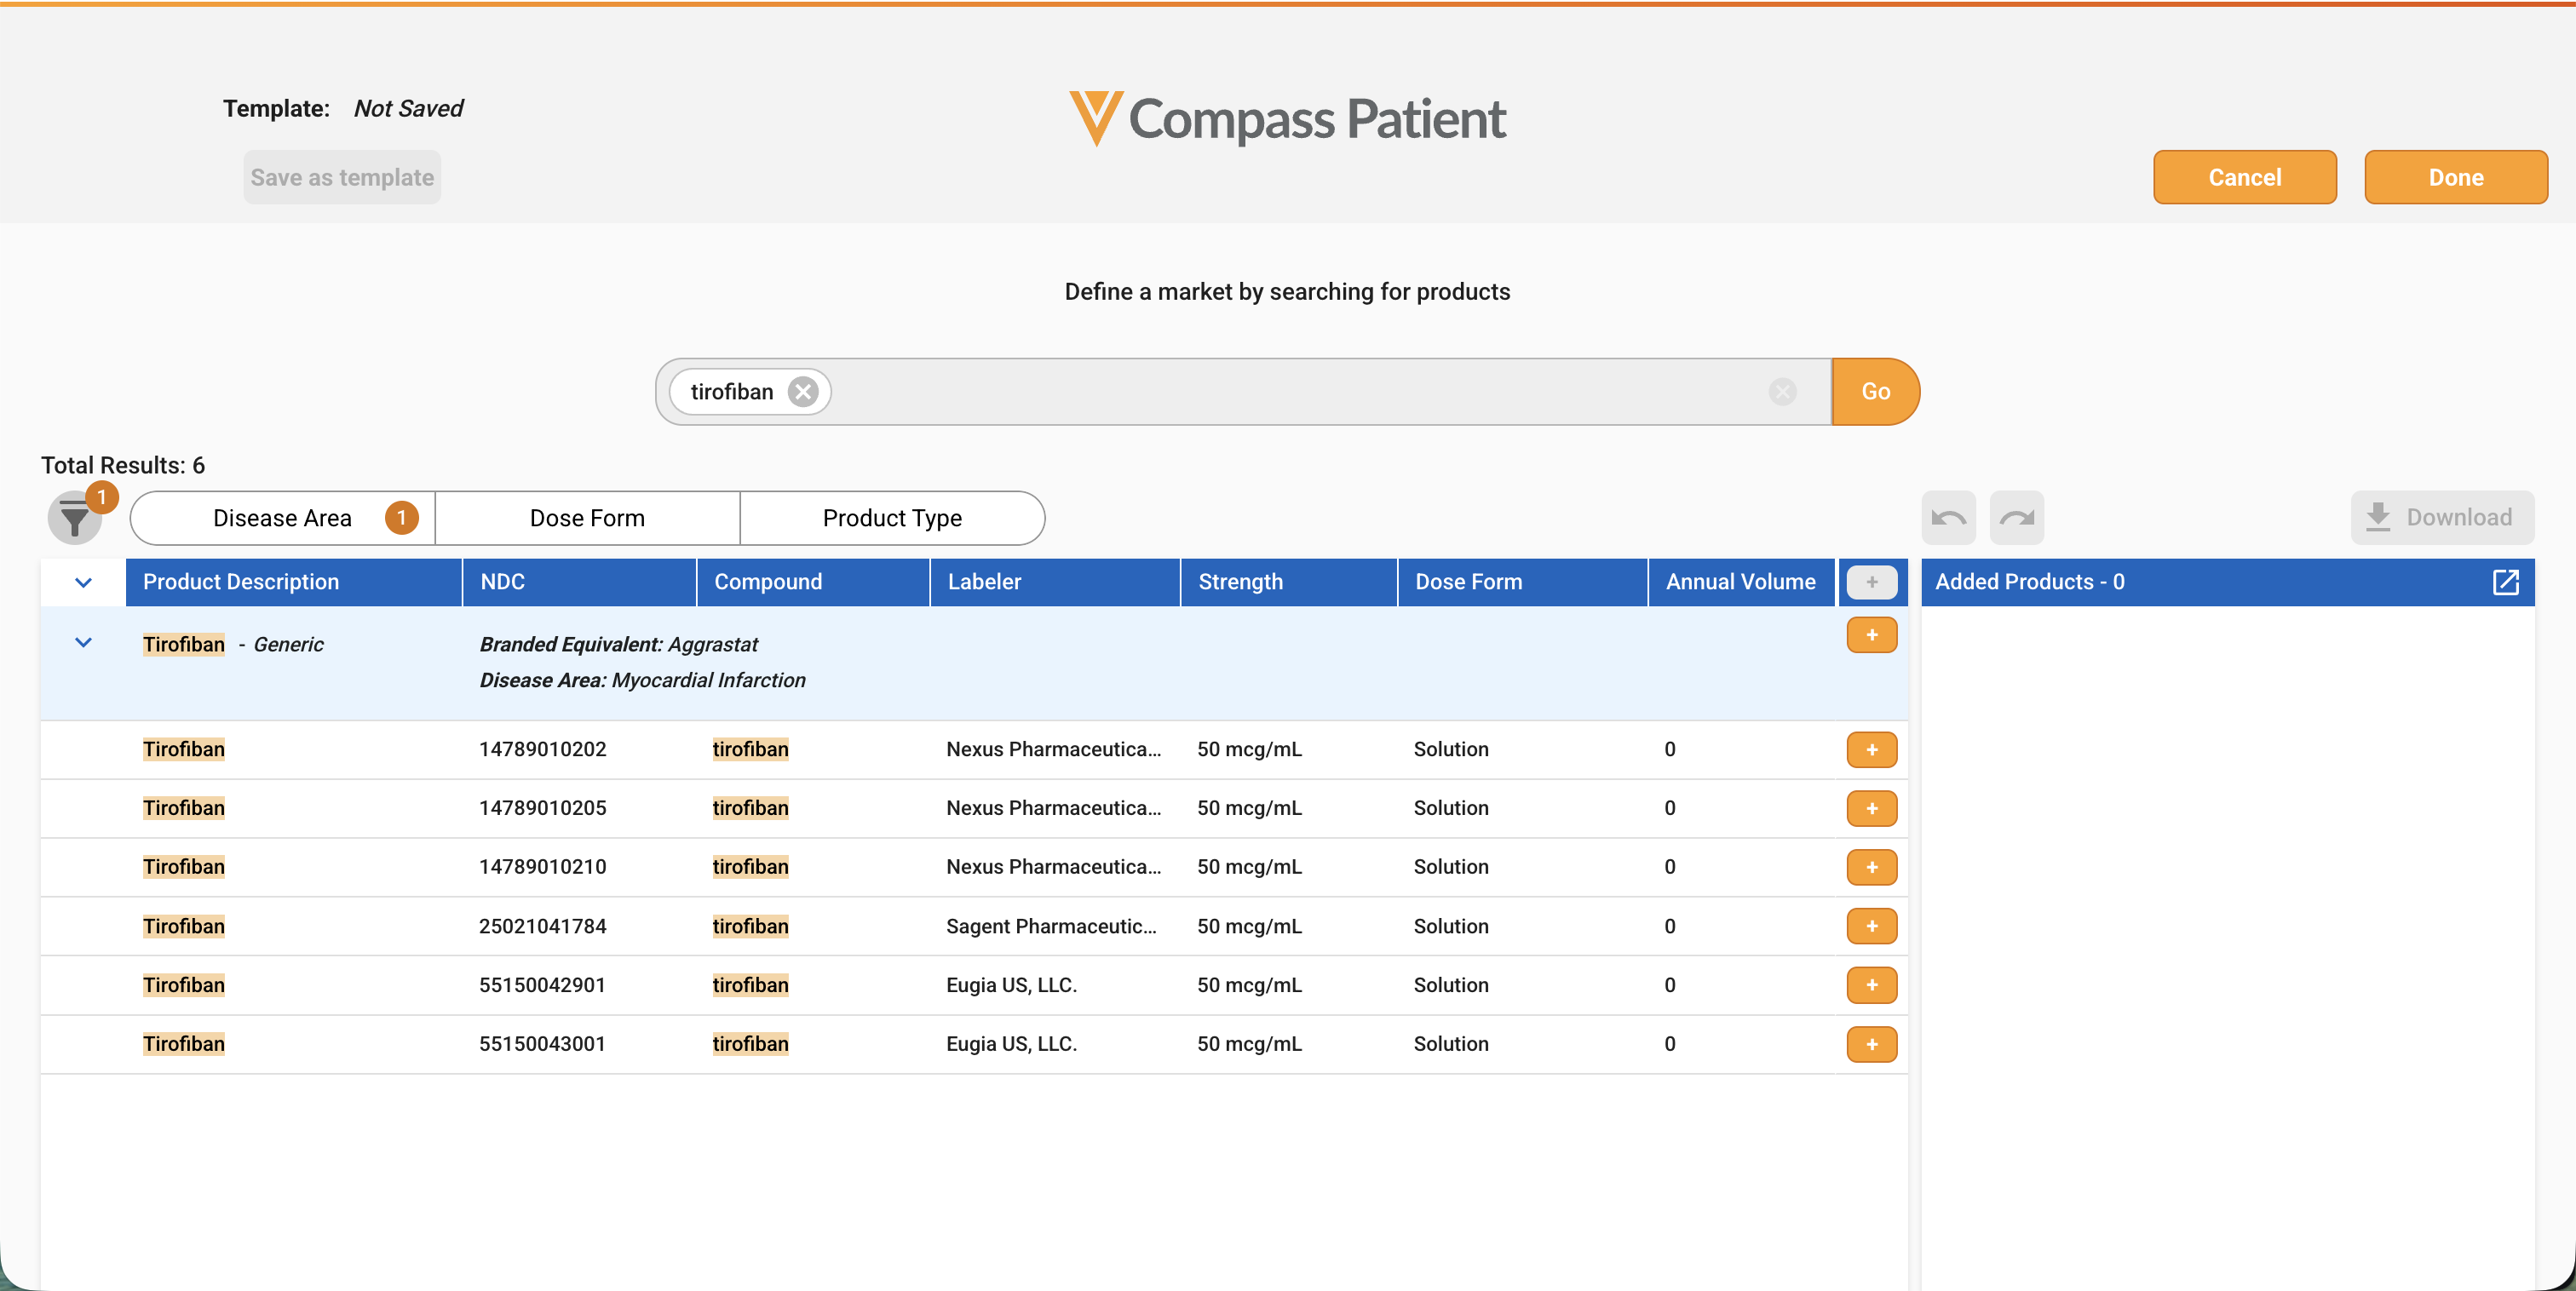Pop out the Added Products panel
This screenshot has width=2576, height=1291.
2506,582
